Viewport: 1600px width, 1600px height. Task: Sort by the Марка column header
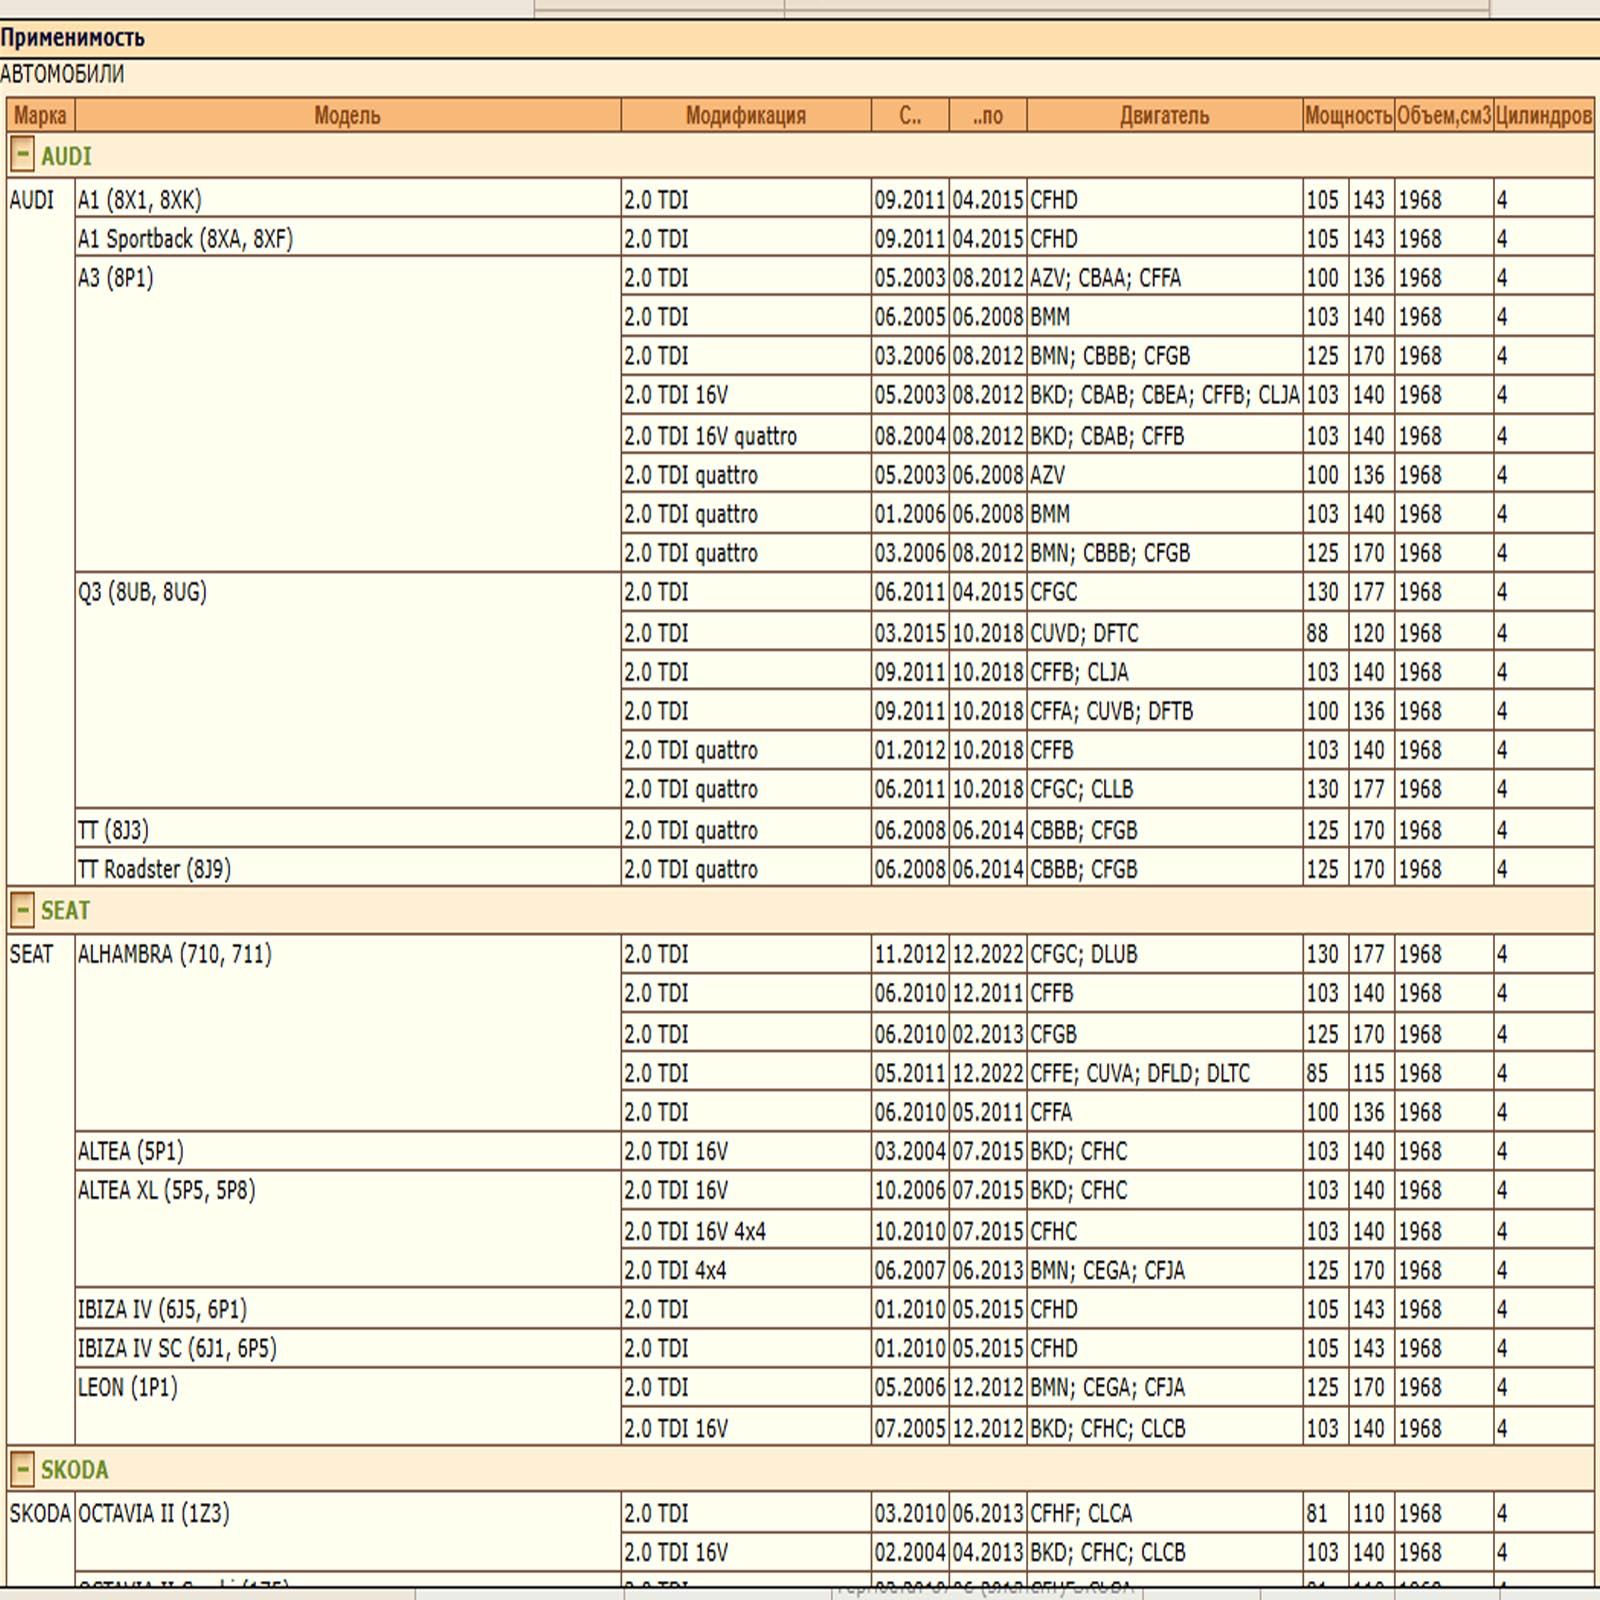(40, 115)
